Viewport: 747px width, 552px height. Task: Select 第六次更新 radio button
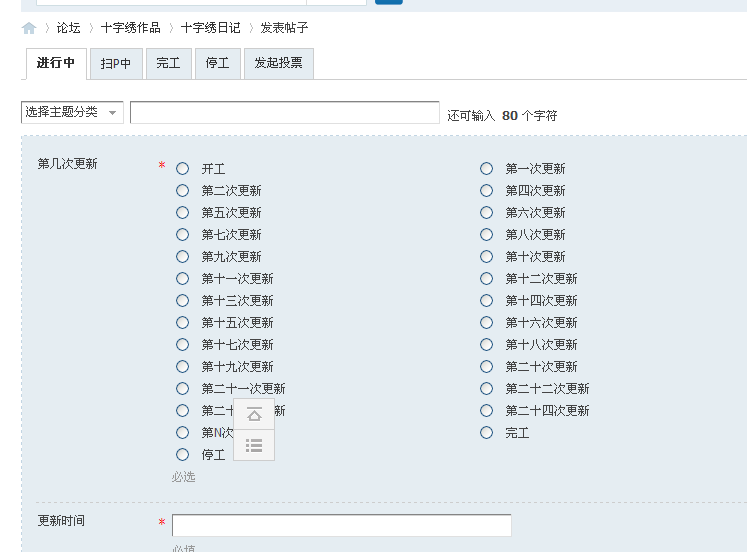(x=486, y=212)
